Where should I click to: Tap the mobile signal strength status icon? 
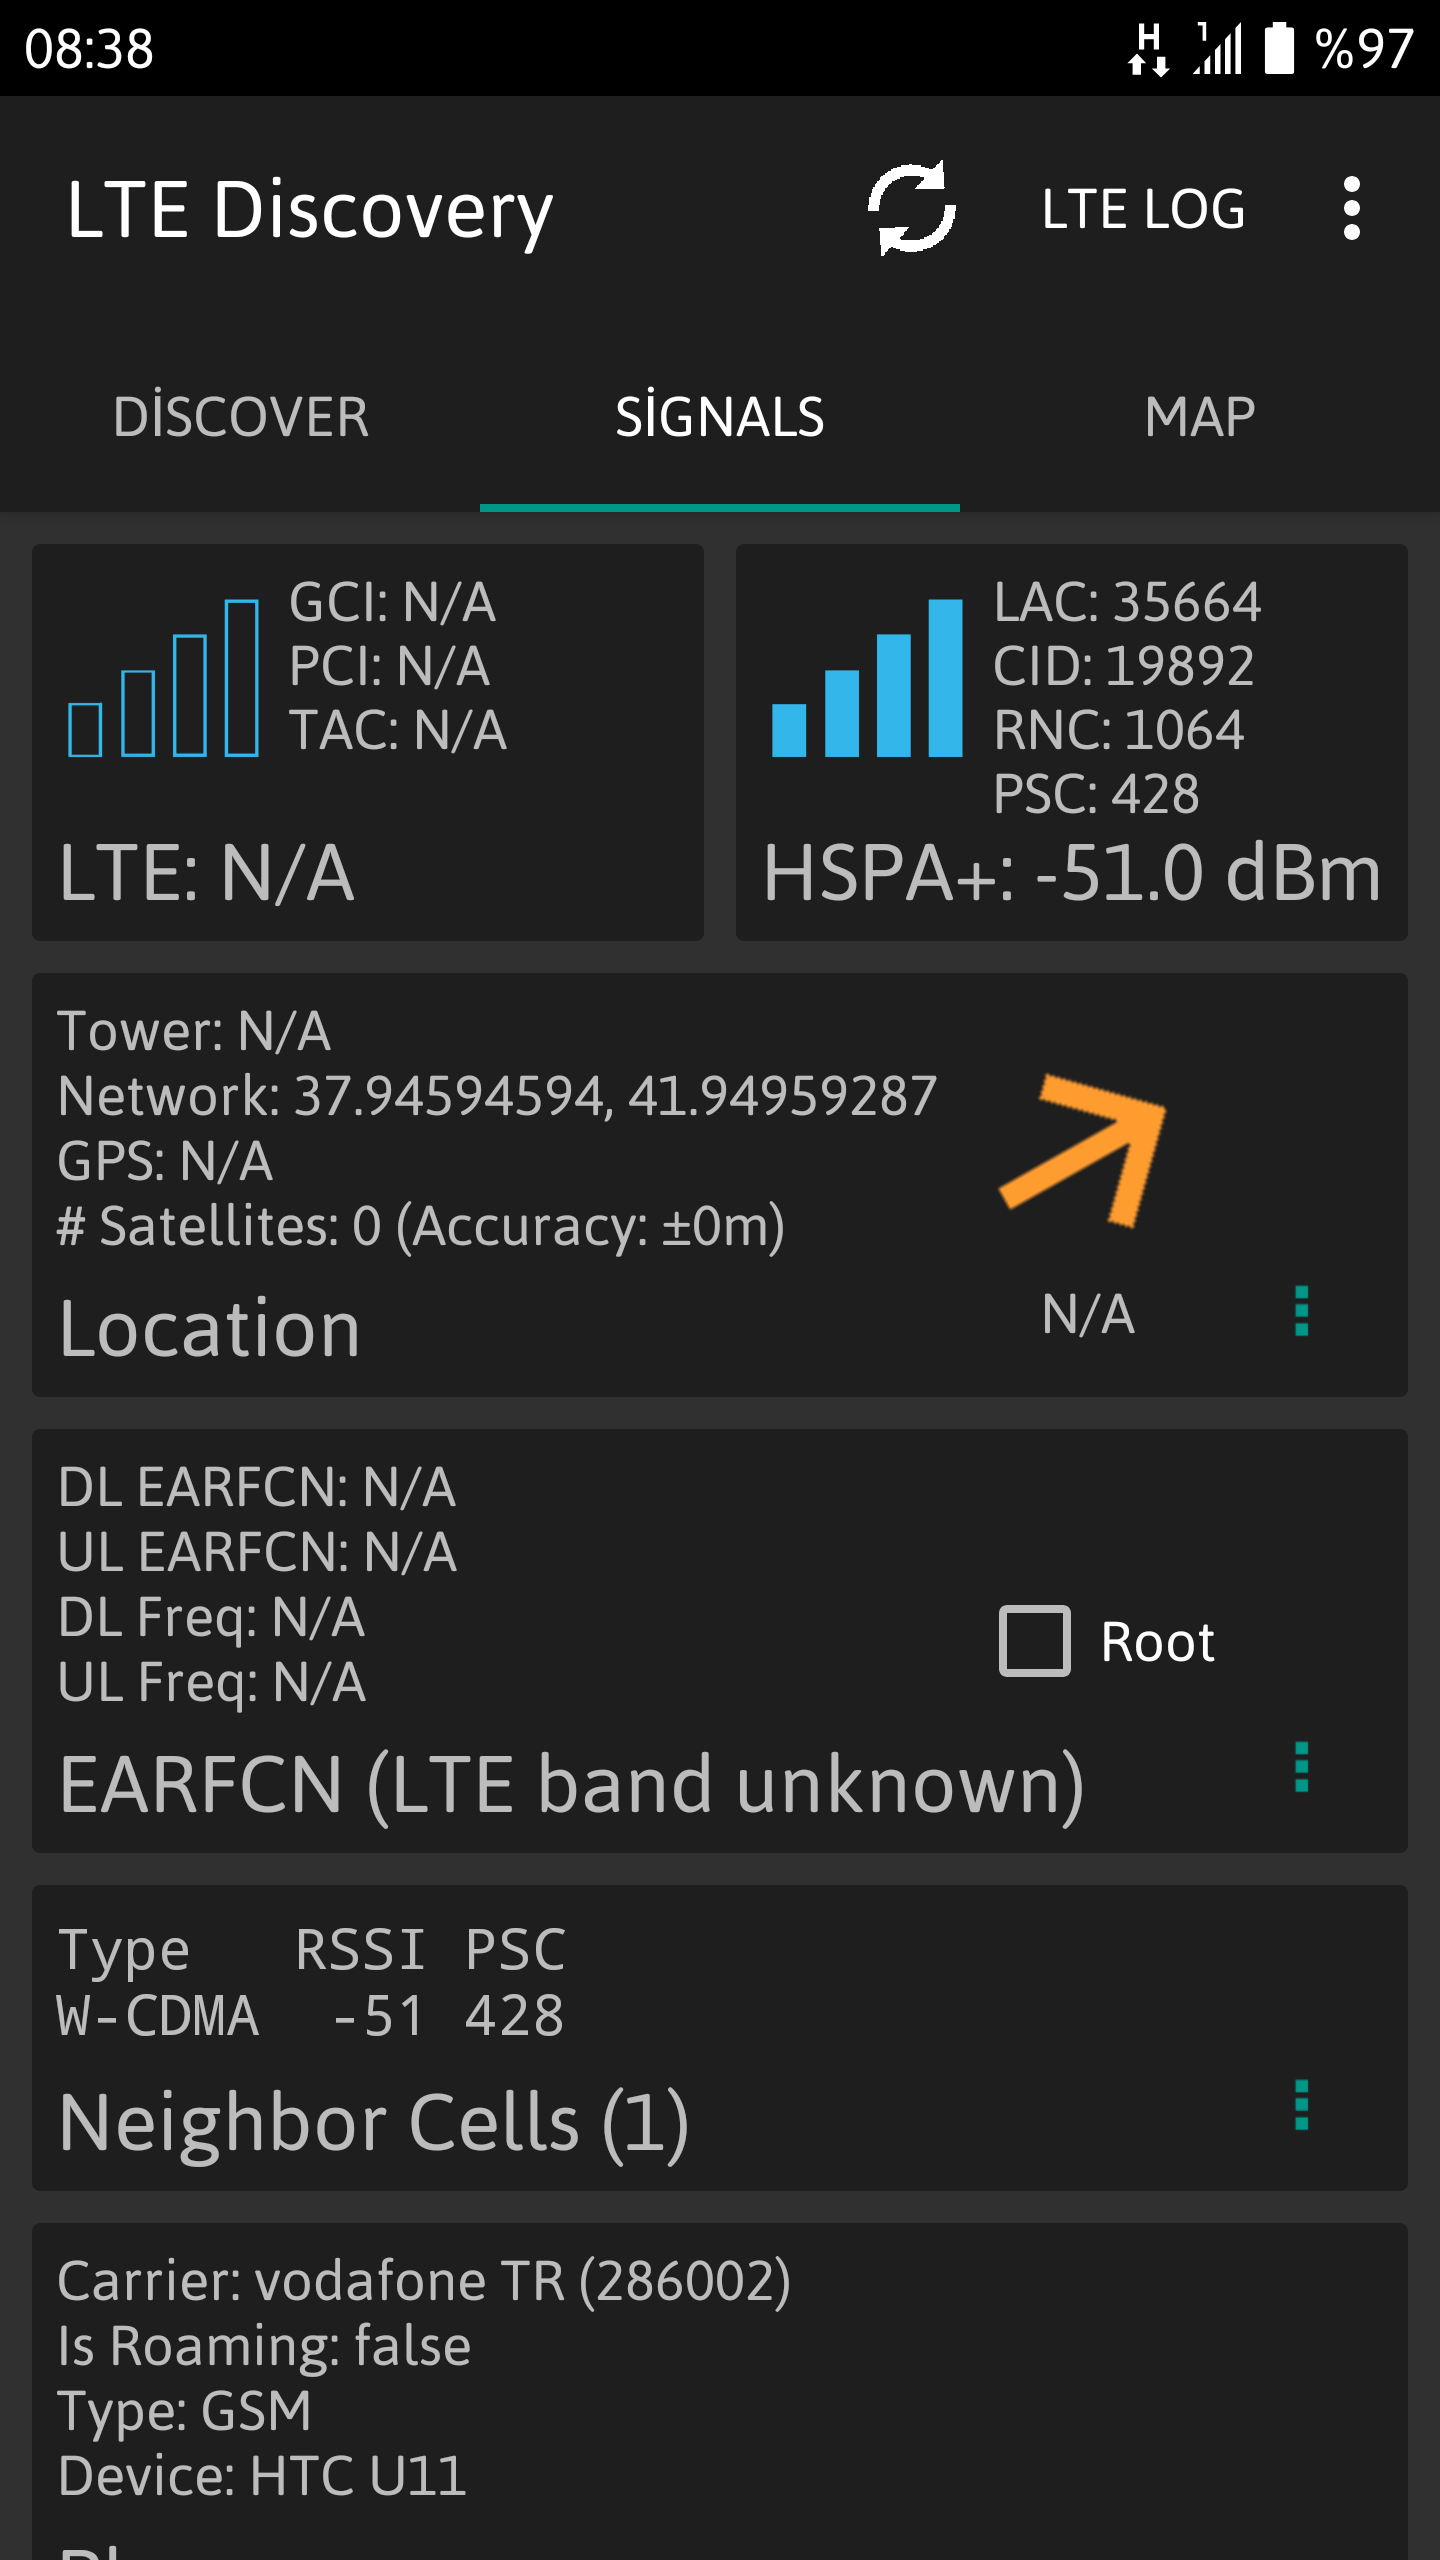(x=1218, y=48)
